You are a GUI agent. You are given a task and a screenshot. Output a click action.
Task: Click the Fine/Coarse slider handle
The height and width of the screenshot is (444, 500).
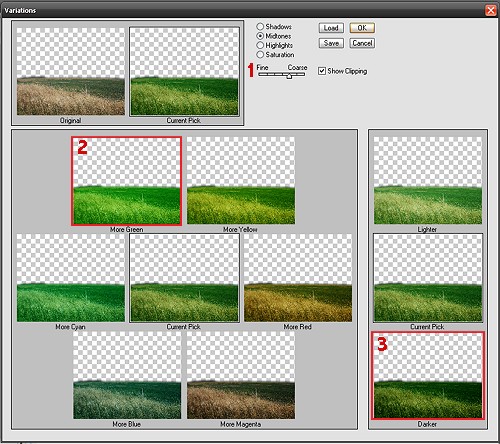click(289, 76)
